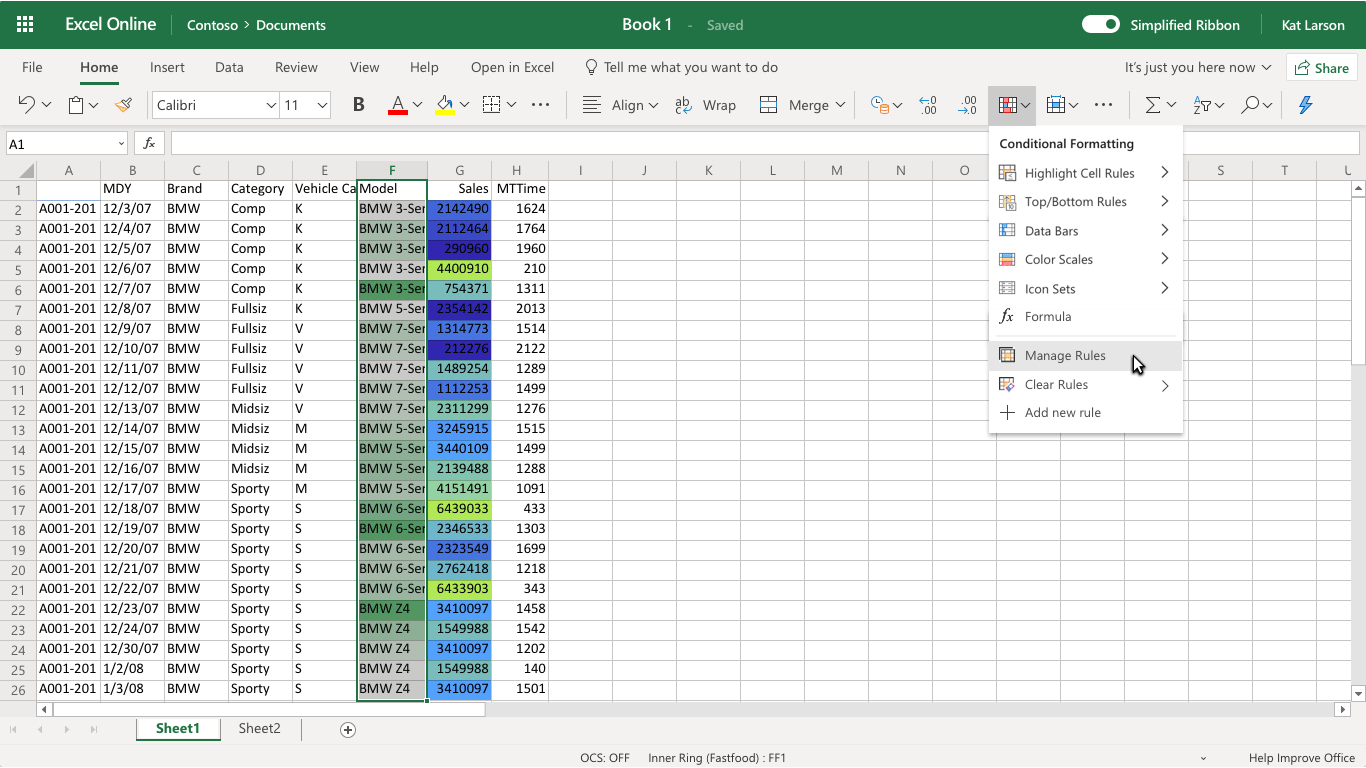Viewport: 1366px width, 768px height.
Task: Expand the font color dropdown arrow
Action: click(418, 105)
